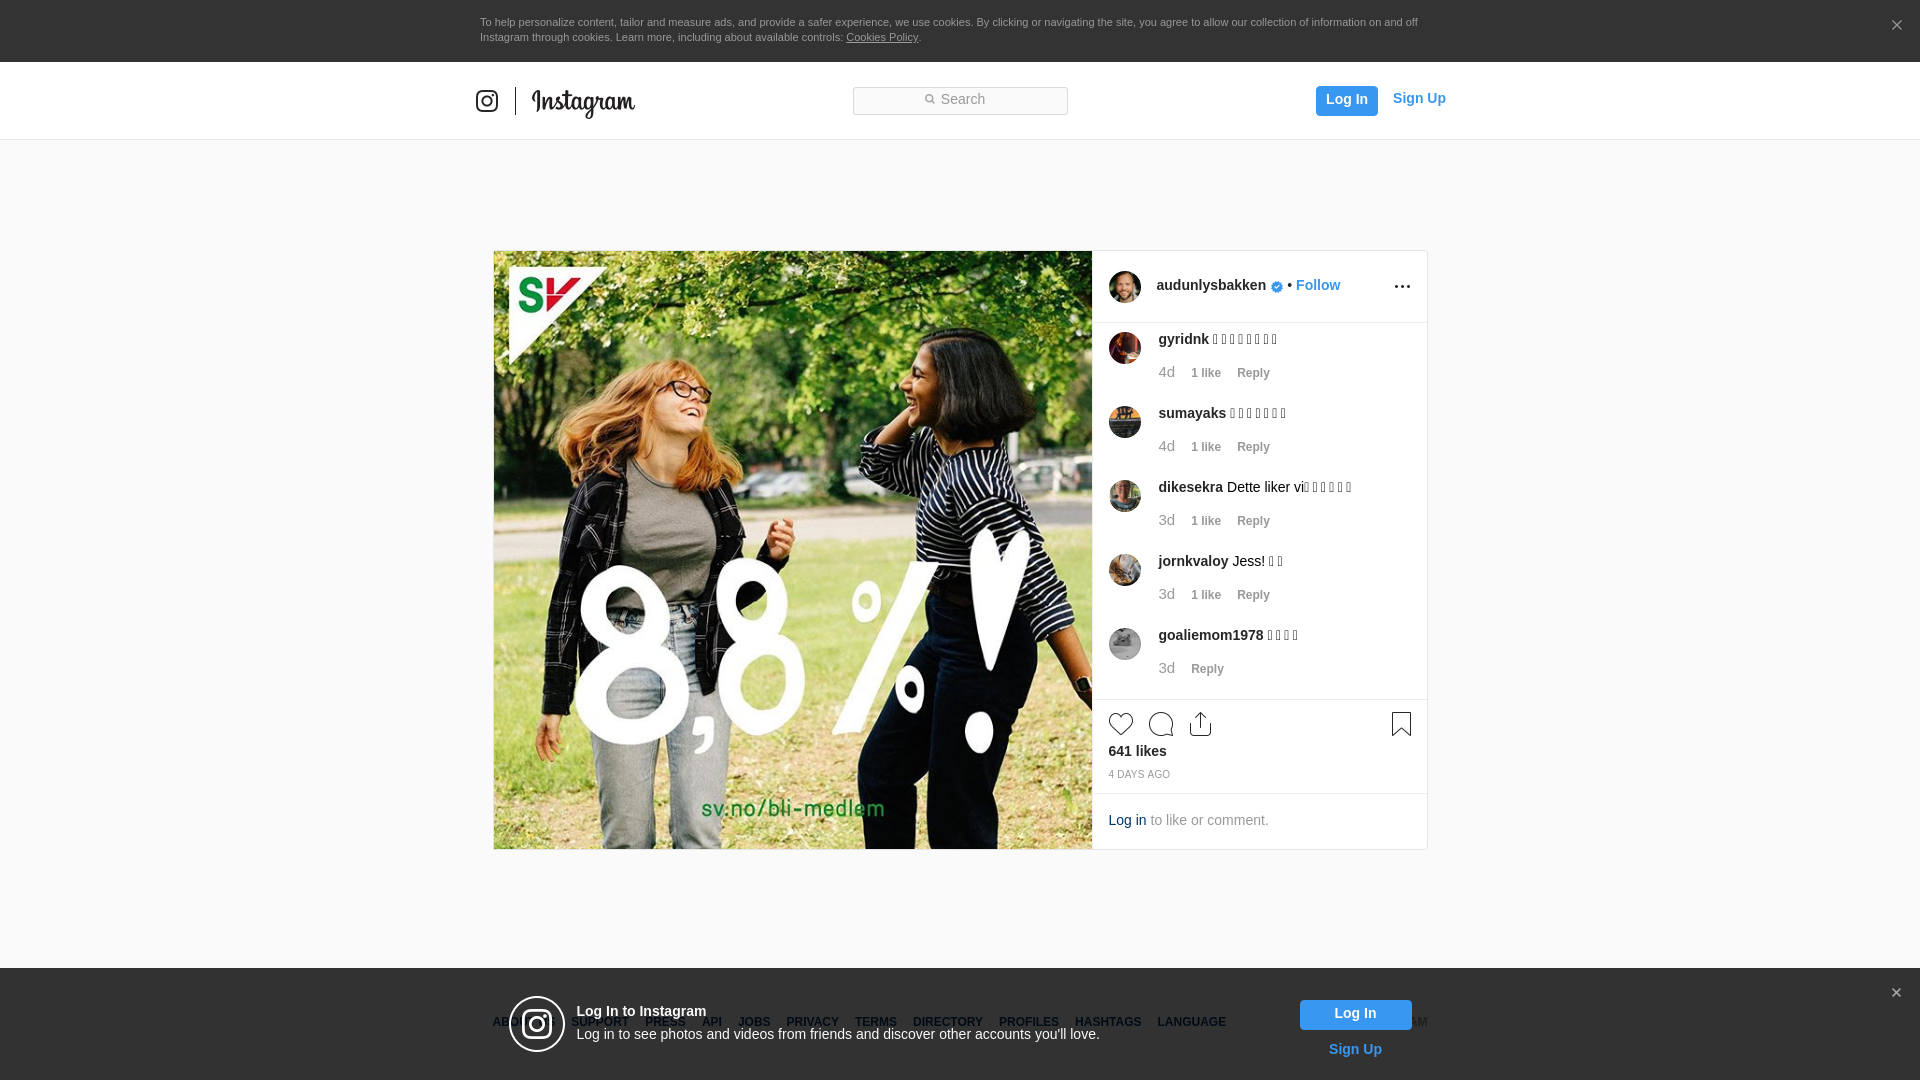The image size is (1920, 1080).
Task: Open the audunlysbakken username link
Action: coord(1211,285)
